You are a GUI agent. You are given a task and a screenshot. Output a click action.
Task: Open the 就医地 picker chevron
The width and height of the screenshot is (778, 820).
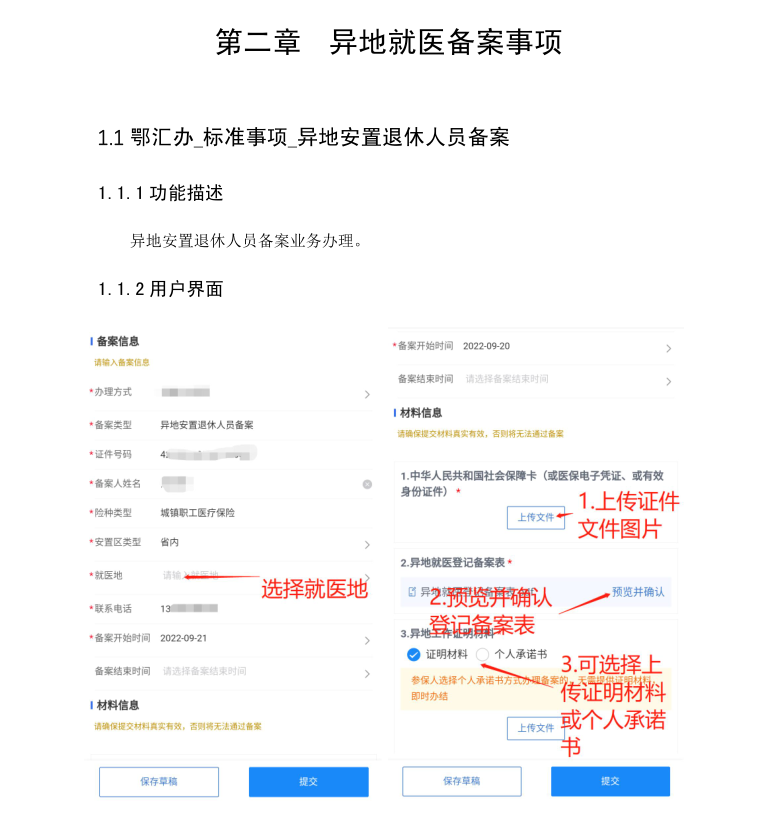point(368,577)
